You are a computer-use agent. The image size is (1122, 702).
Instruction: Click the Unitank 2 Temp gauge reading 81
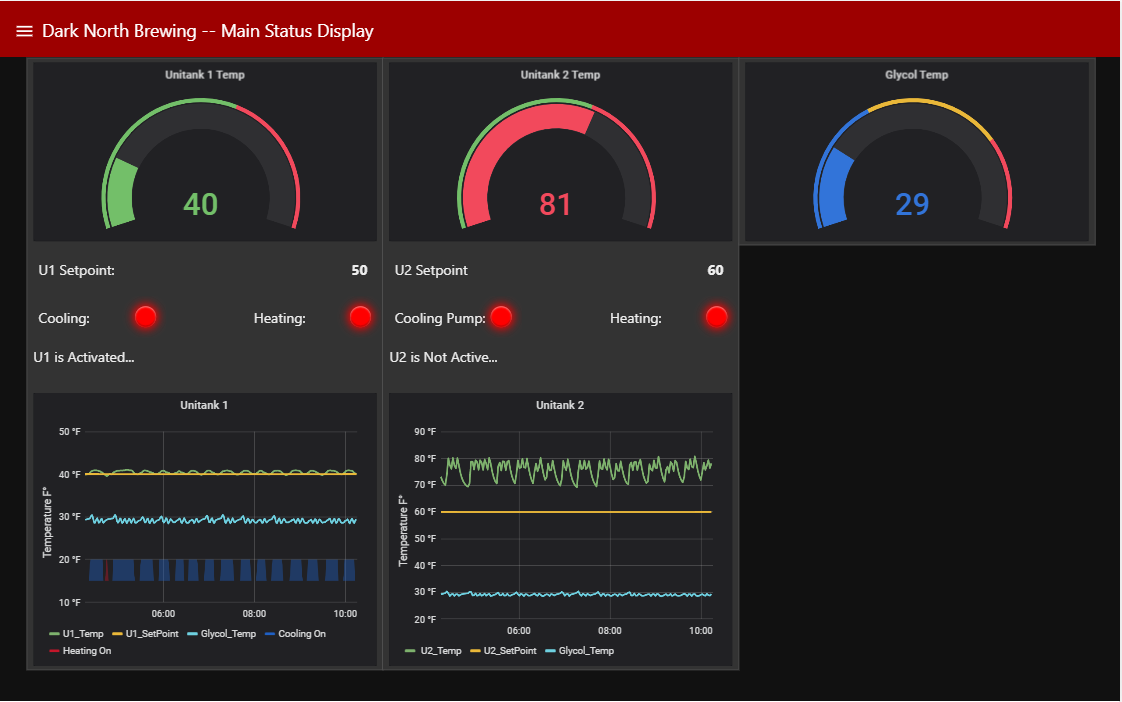(x=556, y=164)
